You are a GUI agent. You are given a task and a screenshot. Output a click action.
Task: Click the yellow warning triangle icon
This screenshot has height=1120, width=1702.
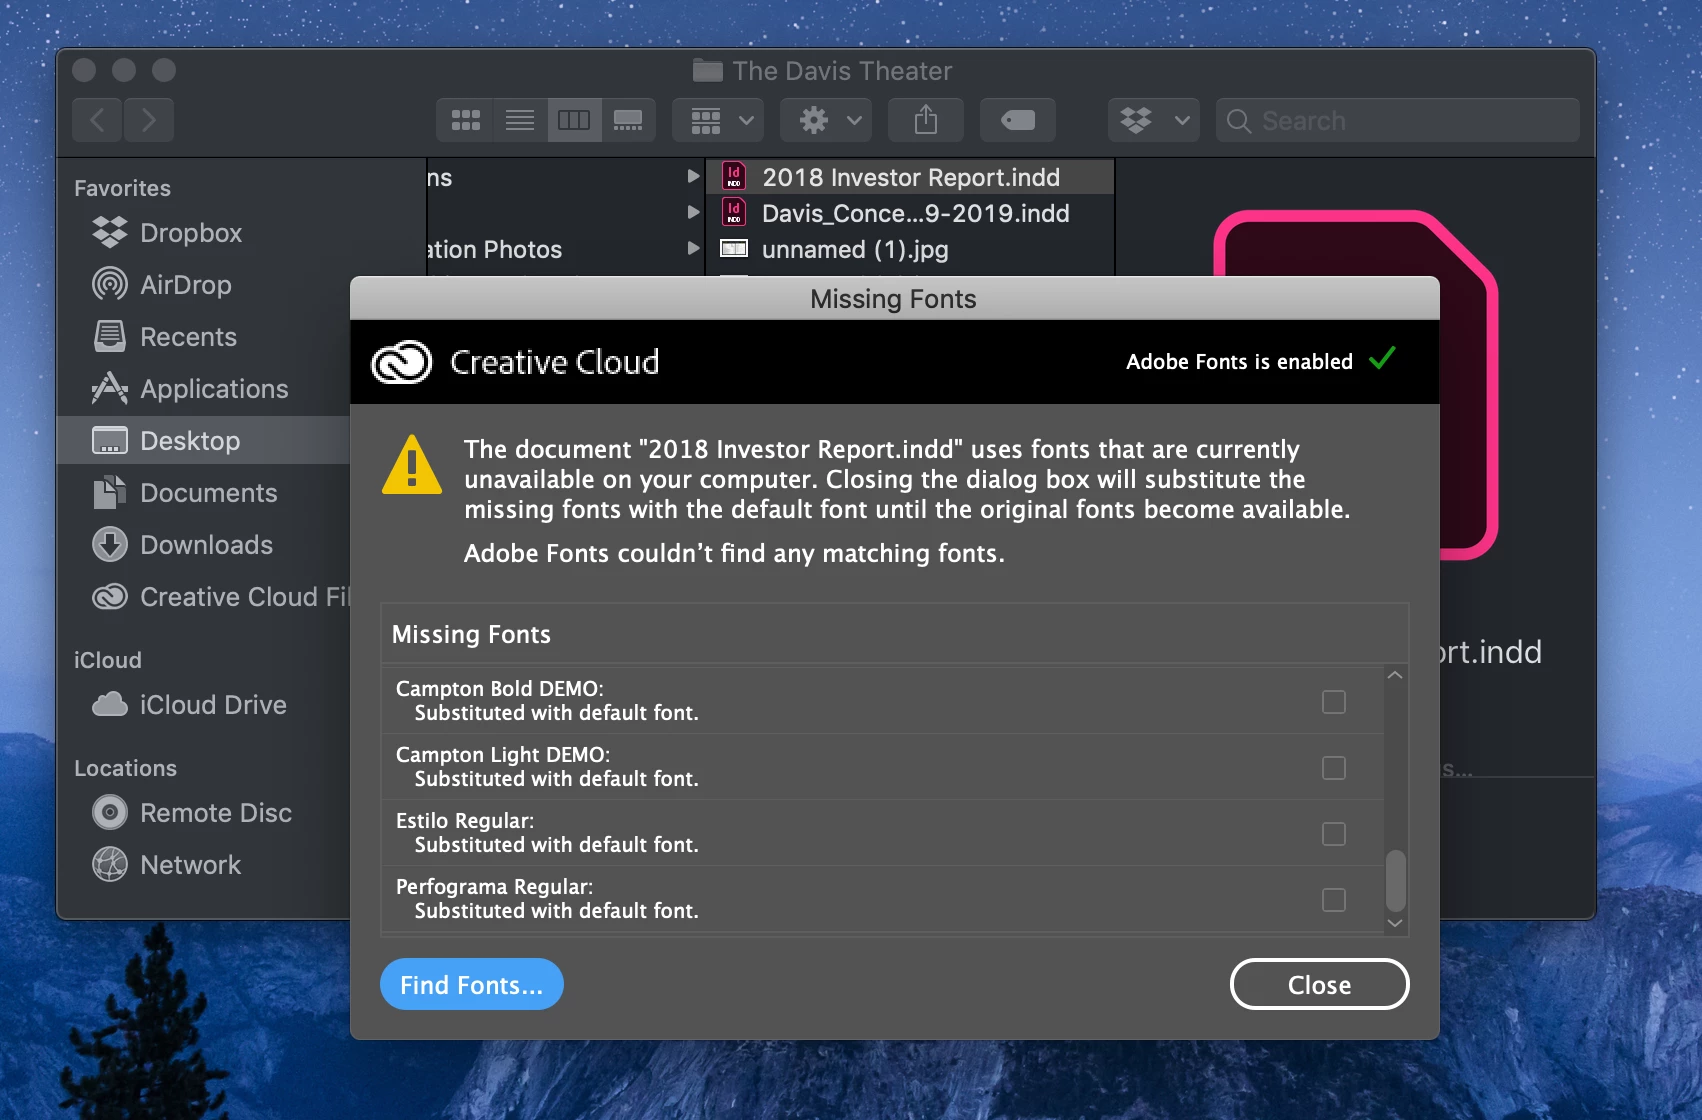coord(412,465)
